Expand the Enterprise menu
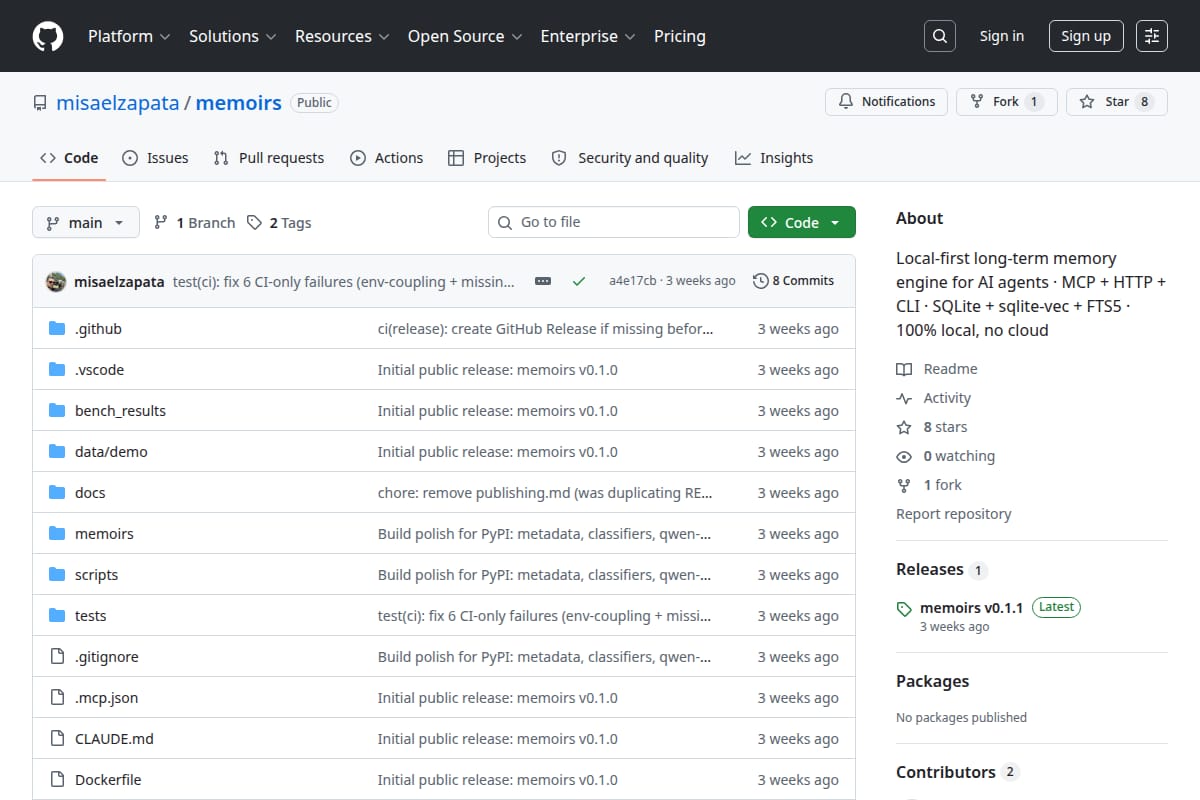The image size is (1200, 800). pos(588,36)
